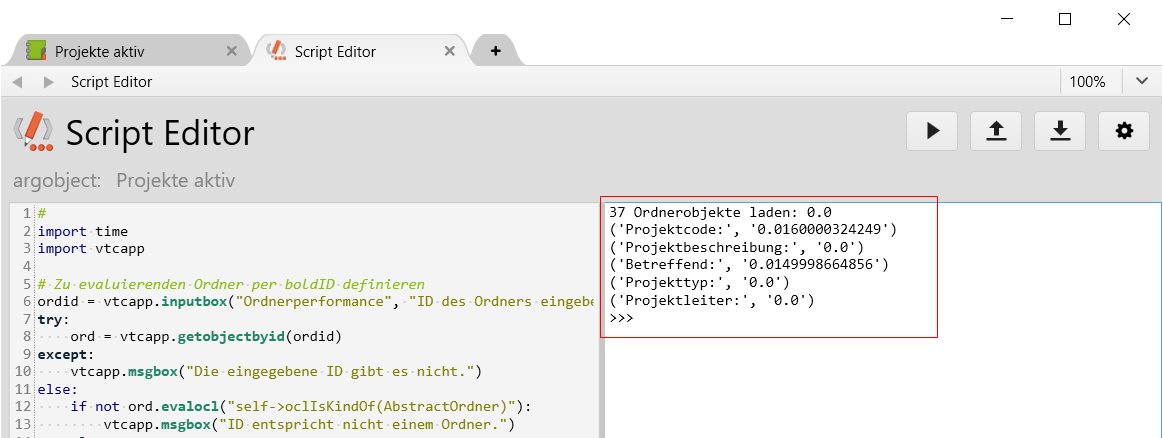The image size is (1163, 438).
Task: Open a new tab with plus
Action: tap(495, 51)
